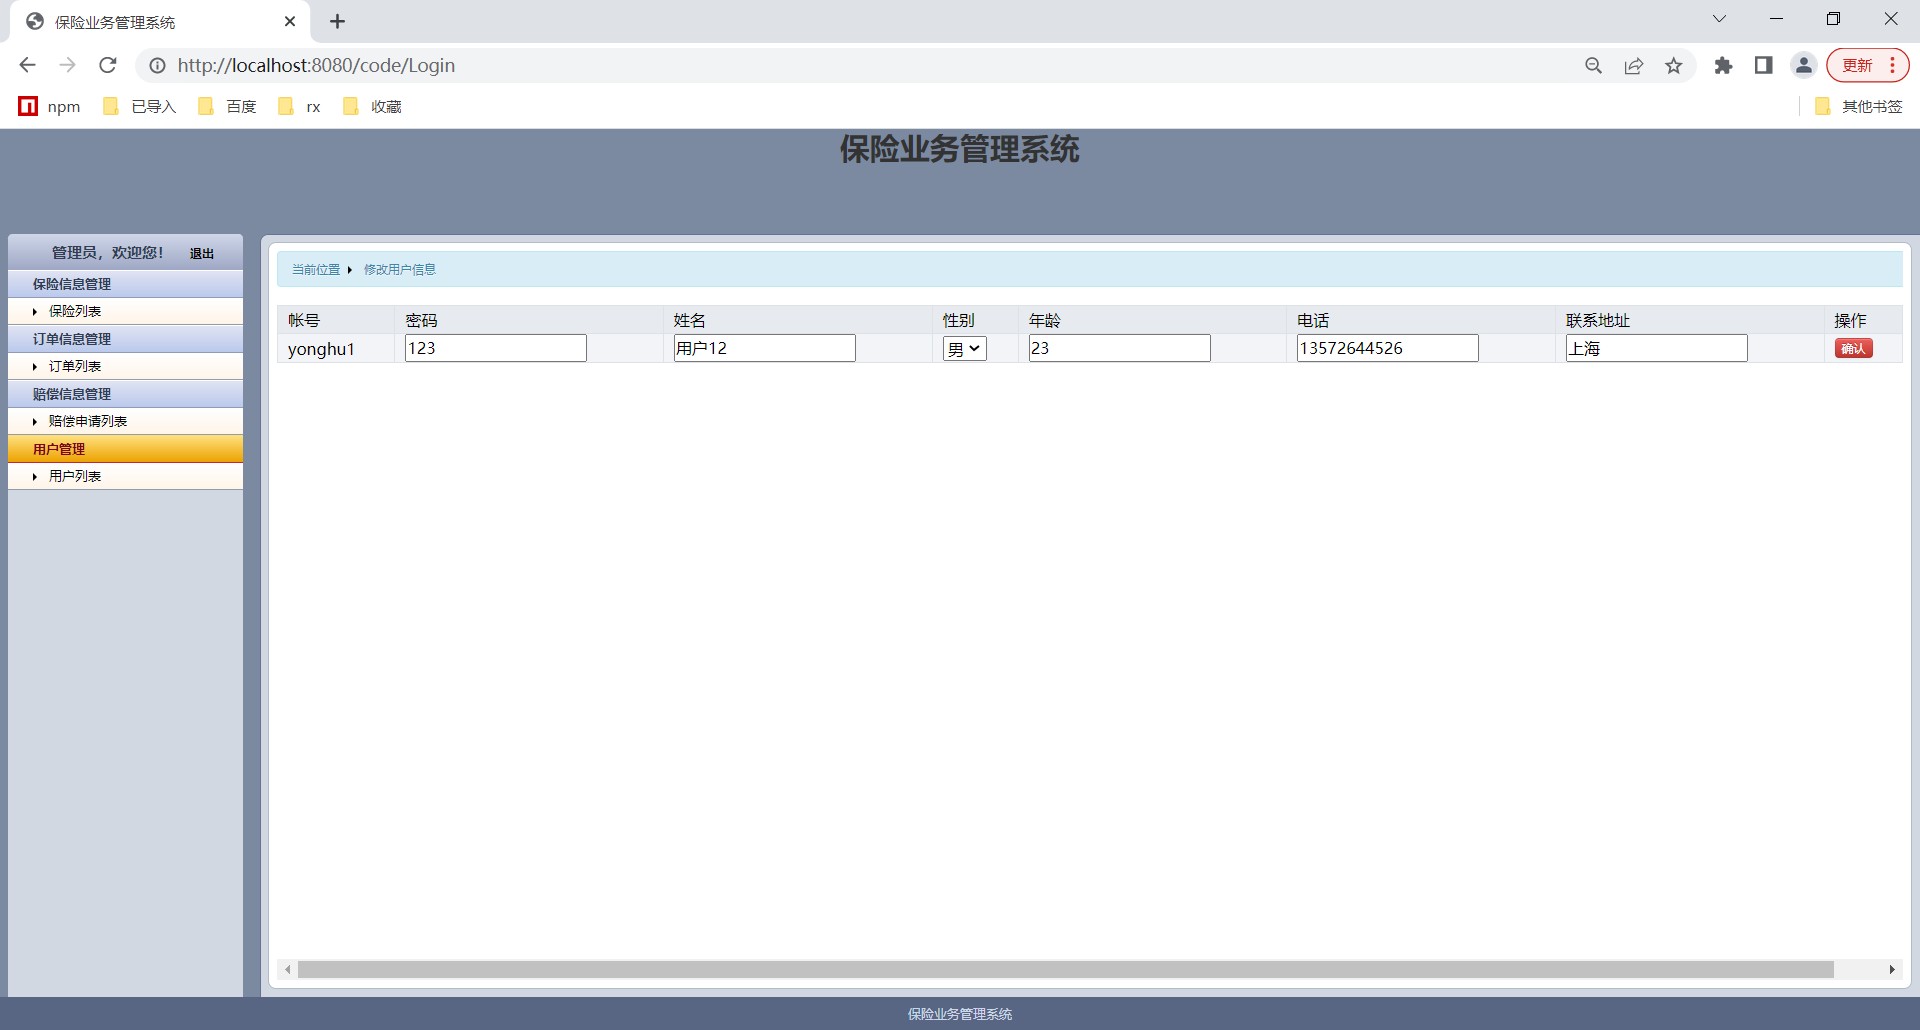Toggle the browser side panel icon
Screen dimensions: 1920x1030
coord(1763,65)
